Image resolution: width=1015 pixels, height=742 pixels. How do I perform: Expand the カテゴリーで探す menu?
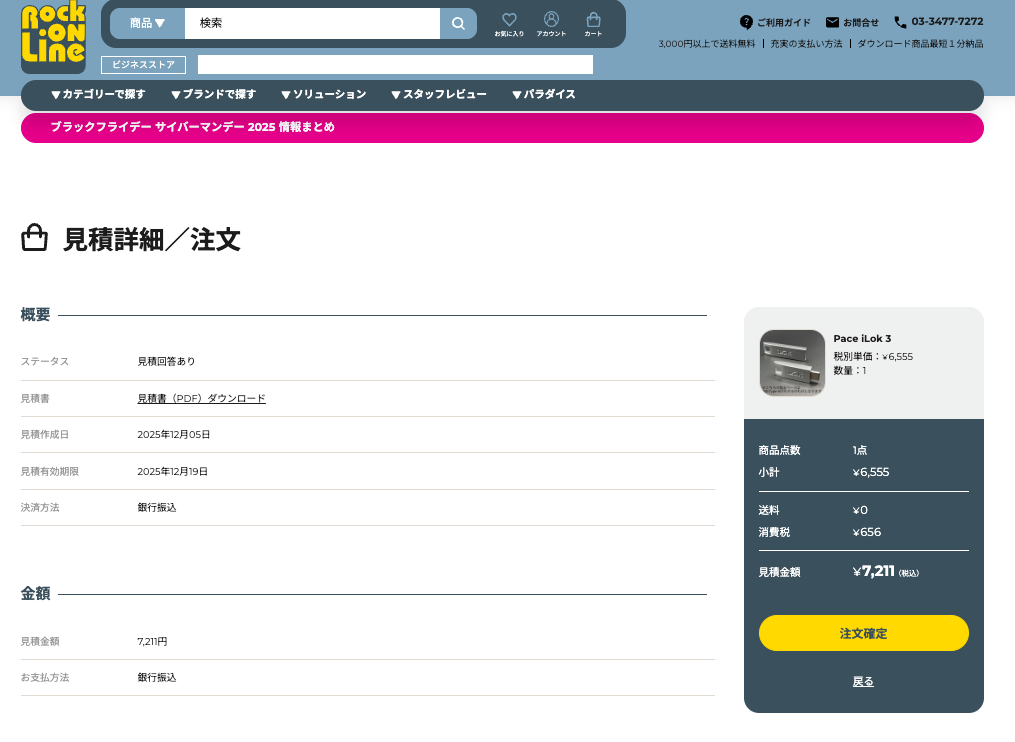(98, 95)
